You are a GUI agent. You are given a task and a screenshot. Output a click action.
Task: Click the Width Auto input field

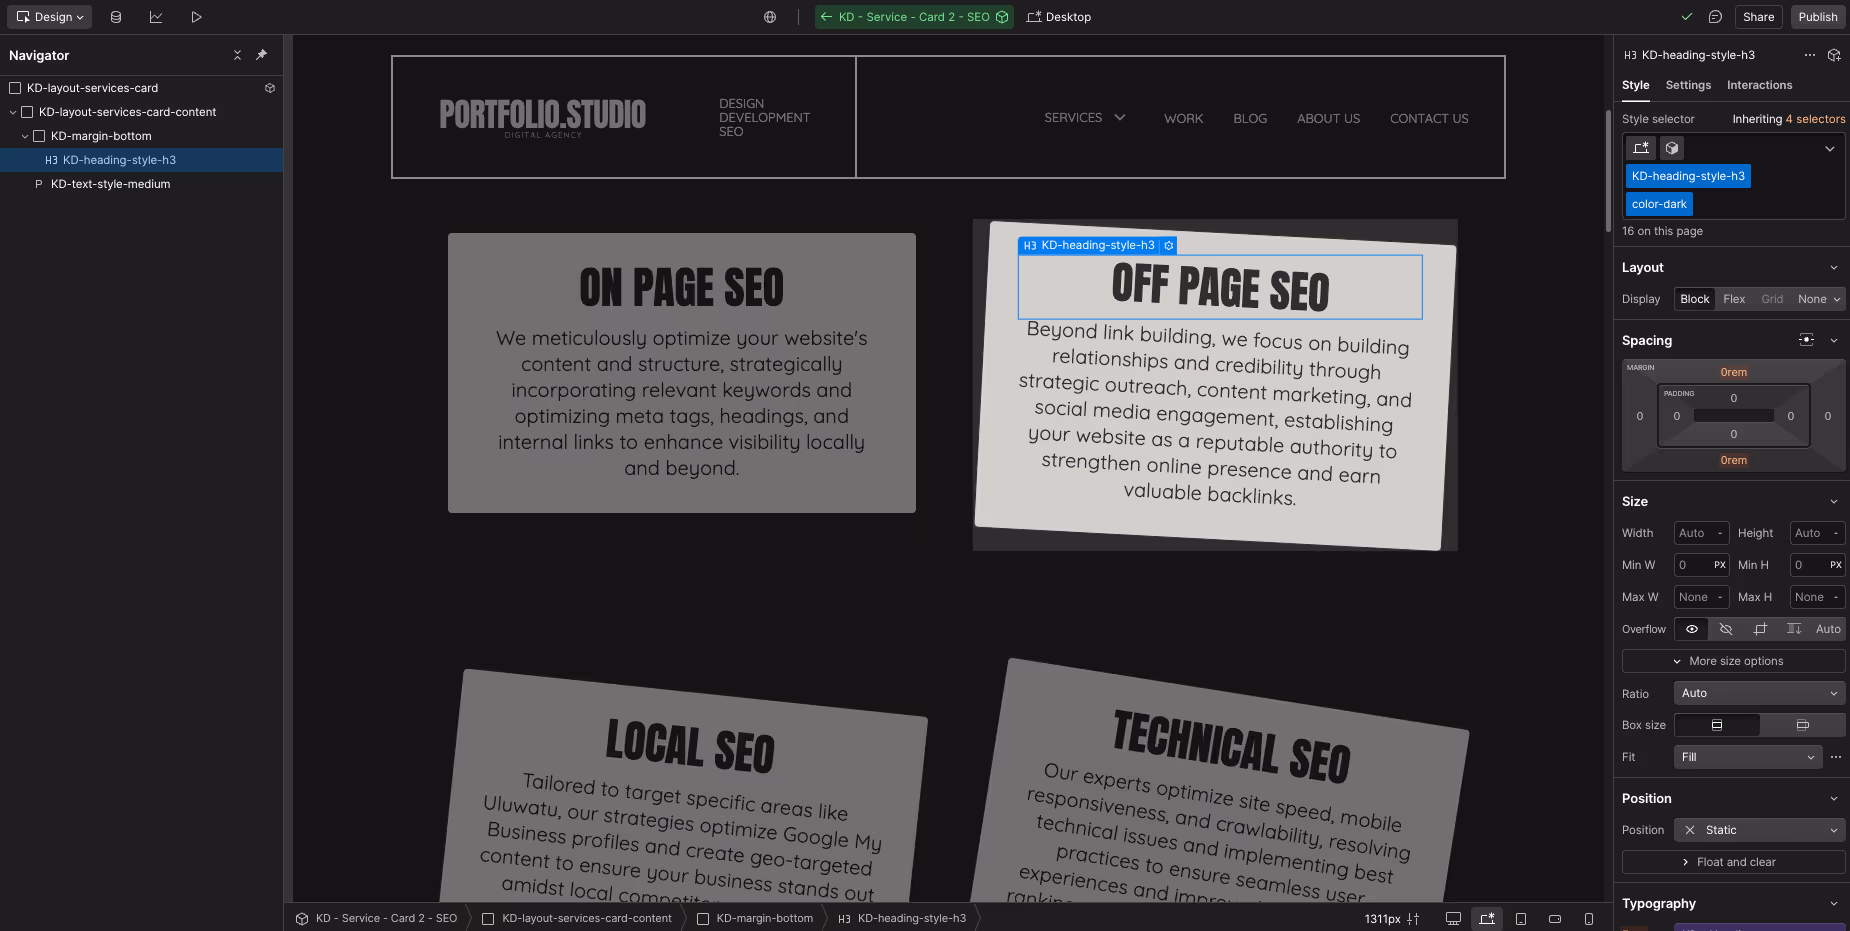tap(1701, 533)
